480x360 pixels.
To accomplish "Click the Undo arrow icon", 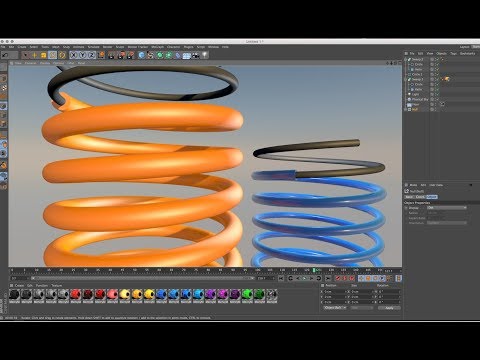I will pyautogui.click(x=5, y=55).
